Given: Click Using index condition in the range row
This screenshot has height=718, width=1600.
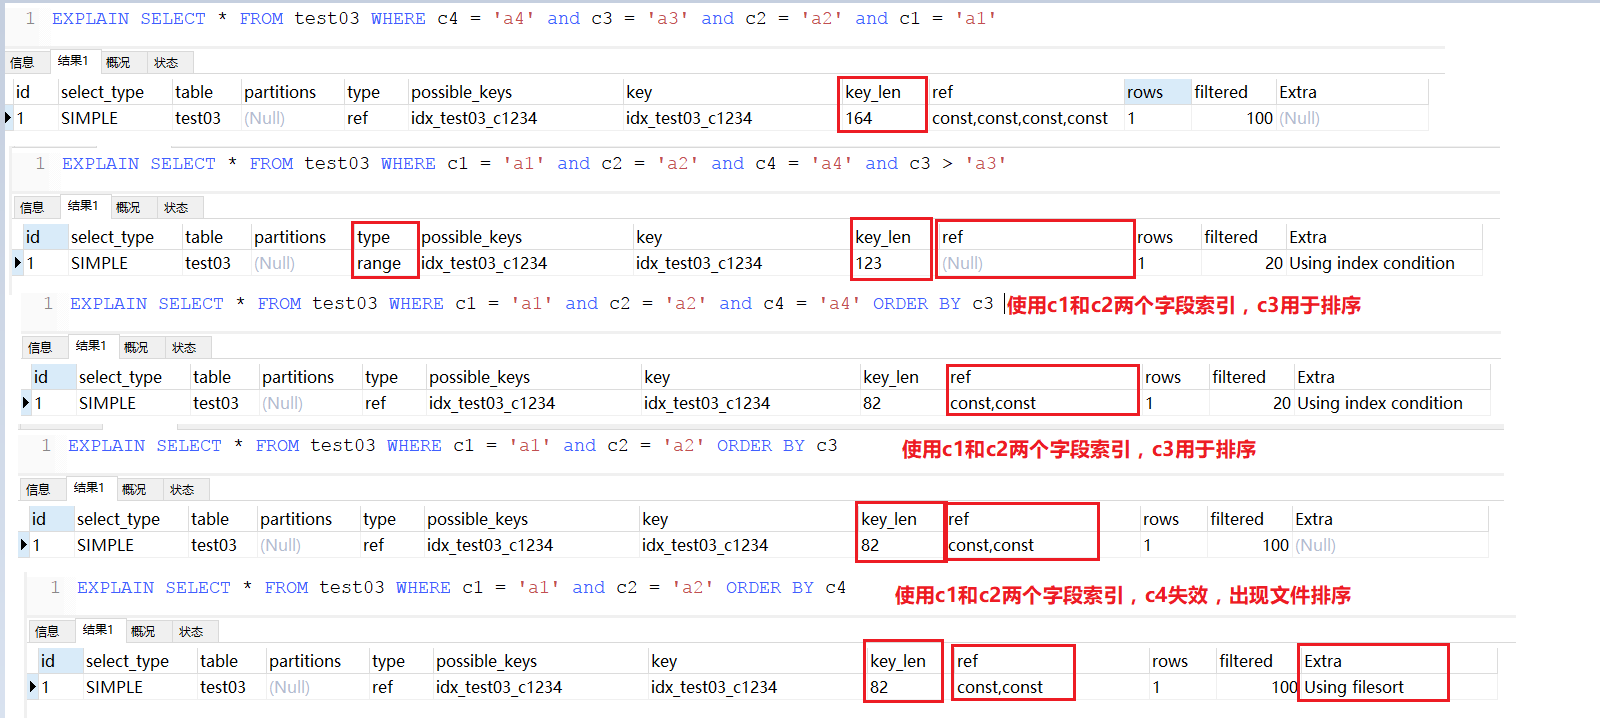Looking at the screenshot, I should [1371, 263].
